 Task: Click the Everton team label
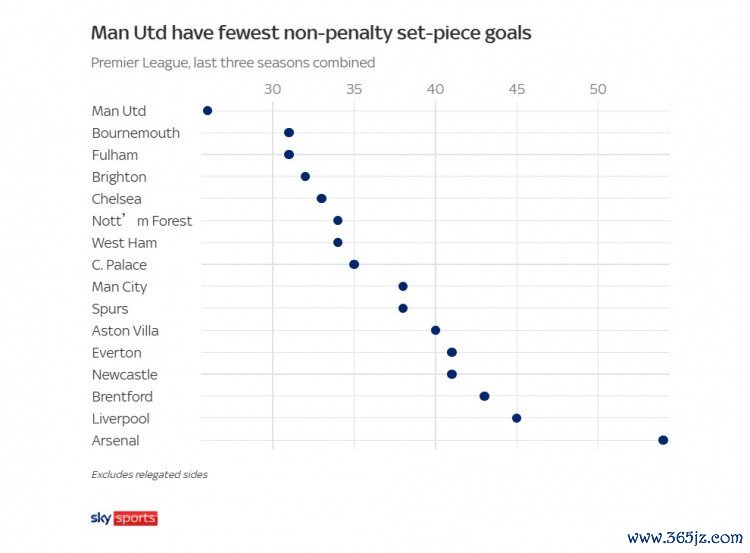click(x=116, y=353)
